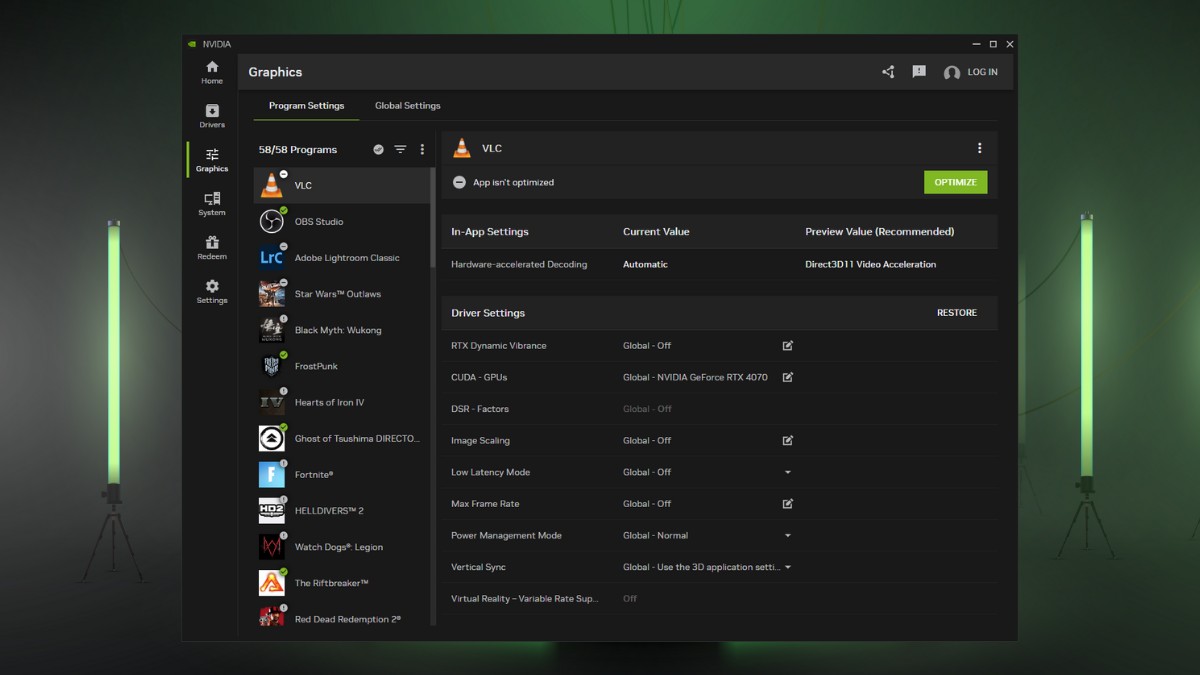Open program list three-dot menu

click(x=422, y=149)
